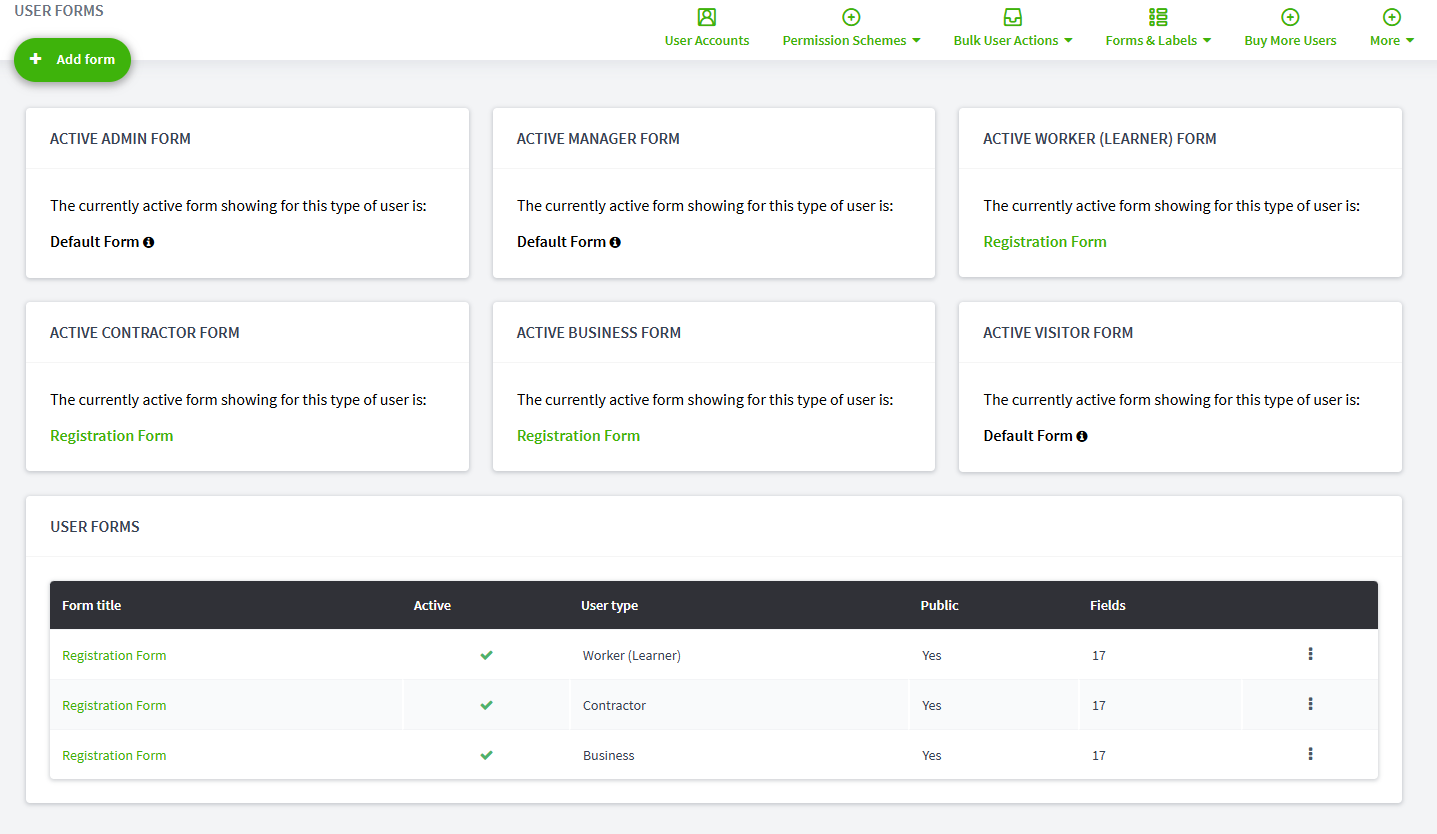Open three-dot menu for Contractor row
Image resolution: width=1437 pixels, height=834 pixels.
pos(1310,704)
